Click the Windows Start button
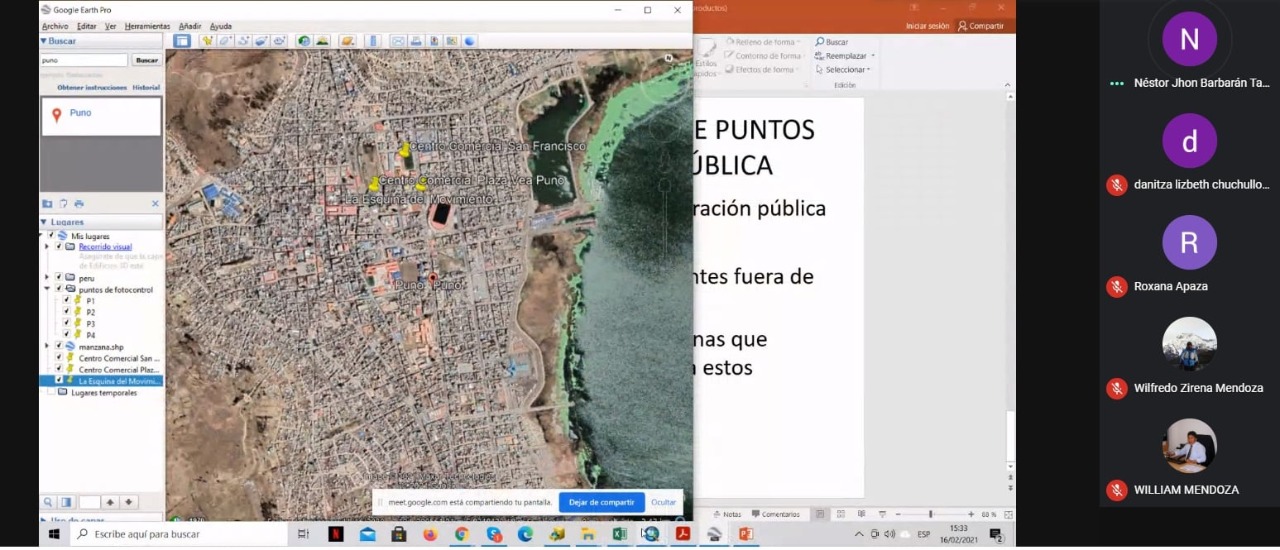 [x=54, y=534]
